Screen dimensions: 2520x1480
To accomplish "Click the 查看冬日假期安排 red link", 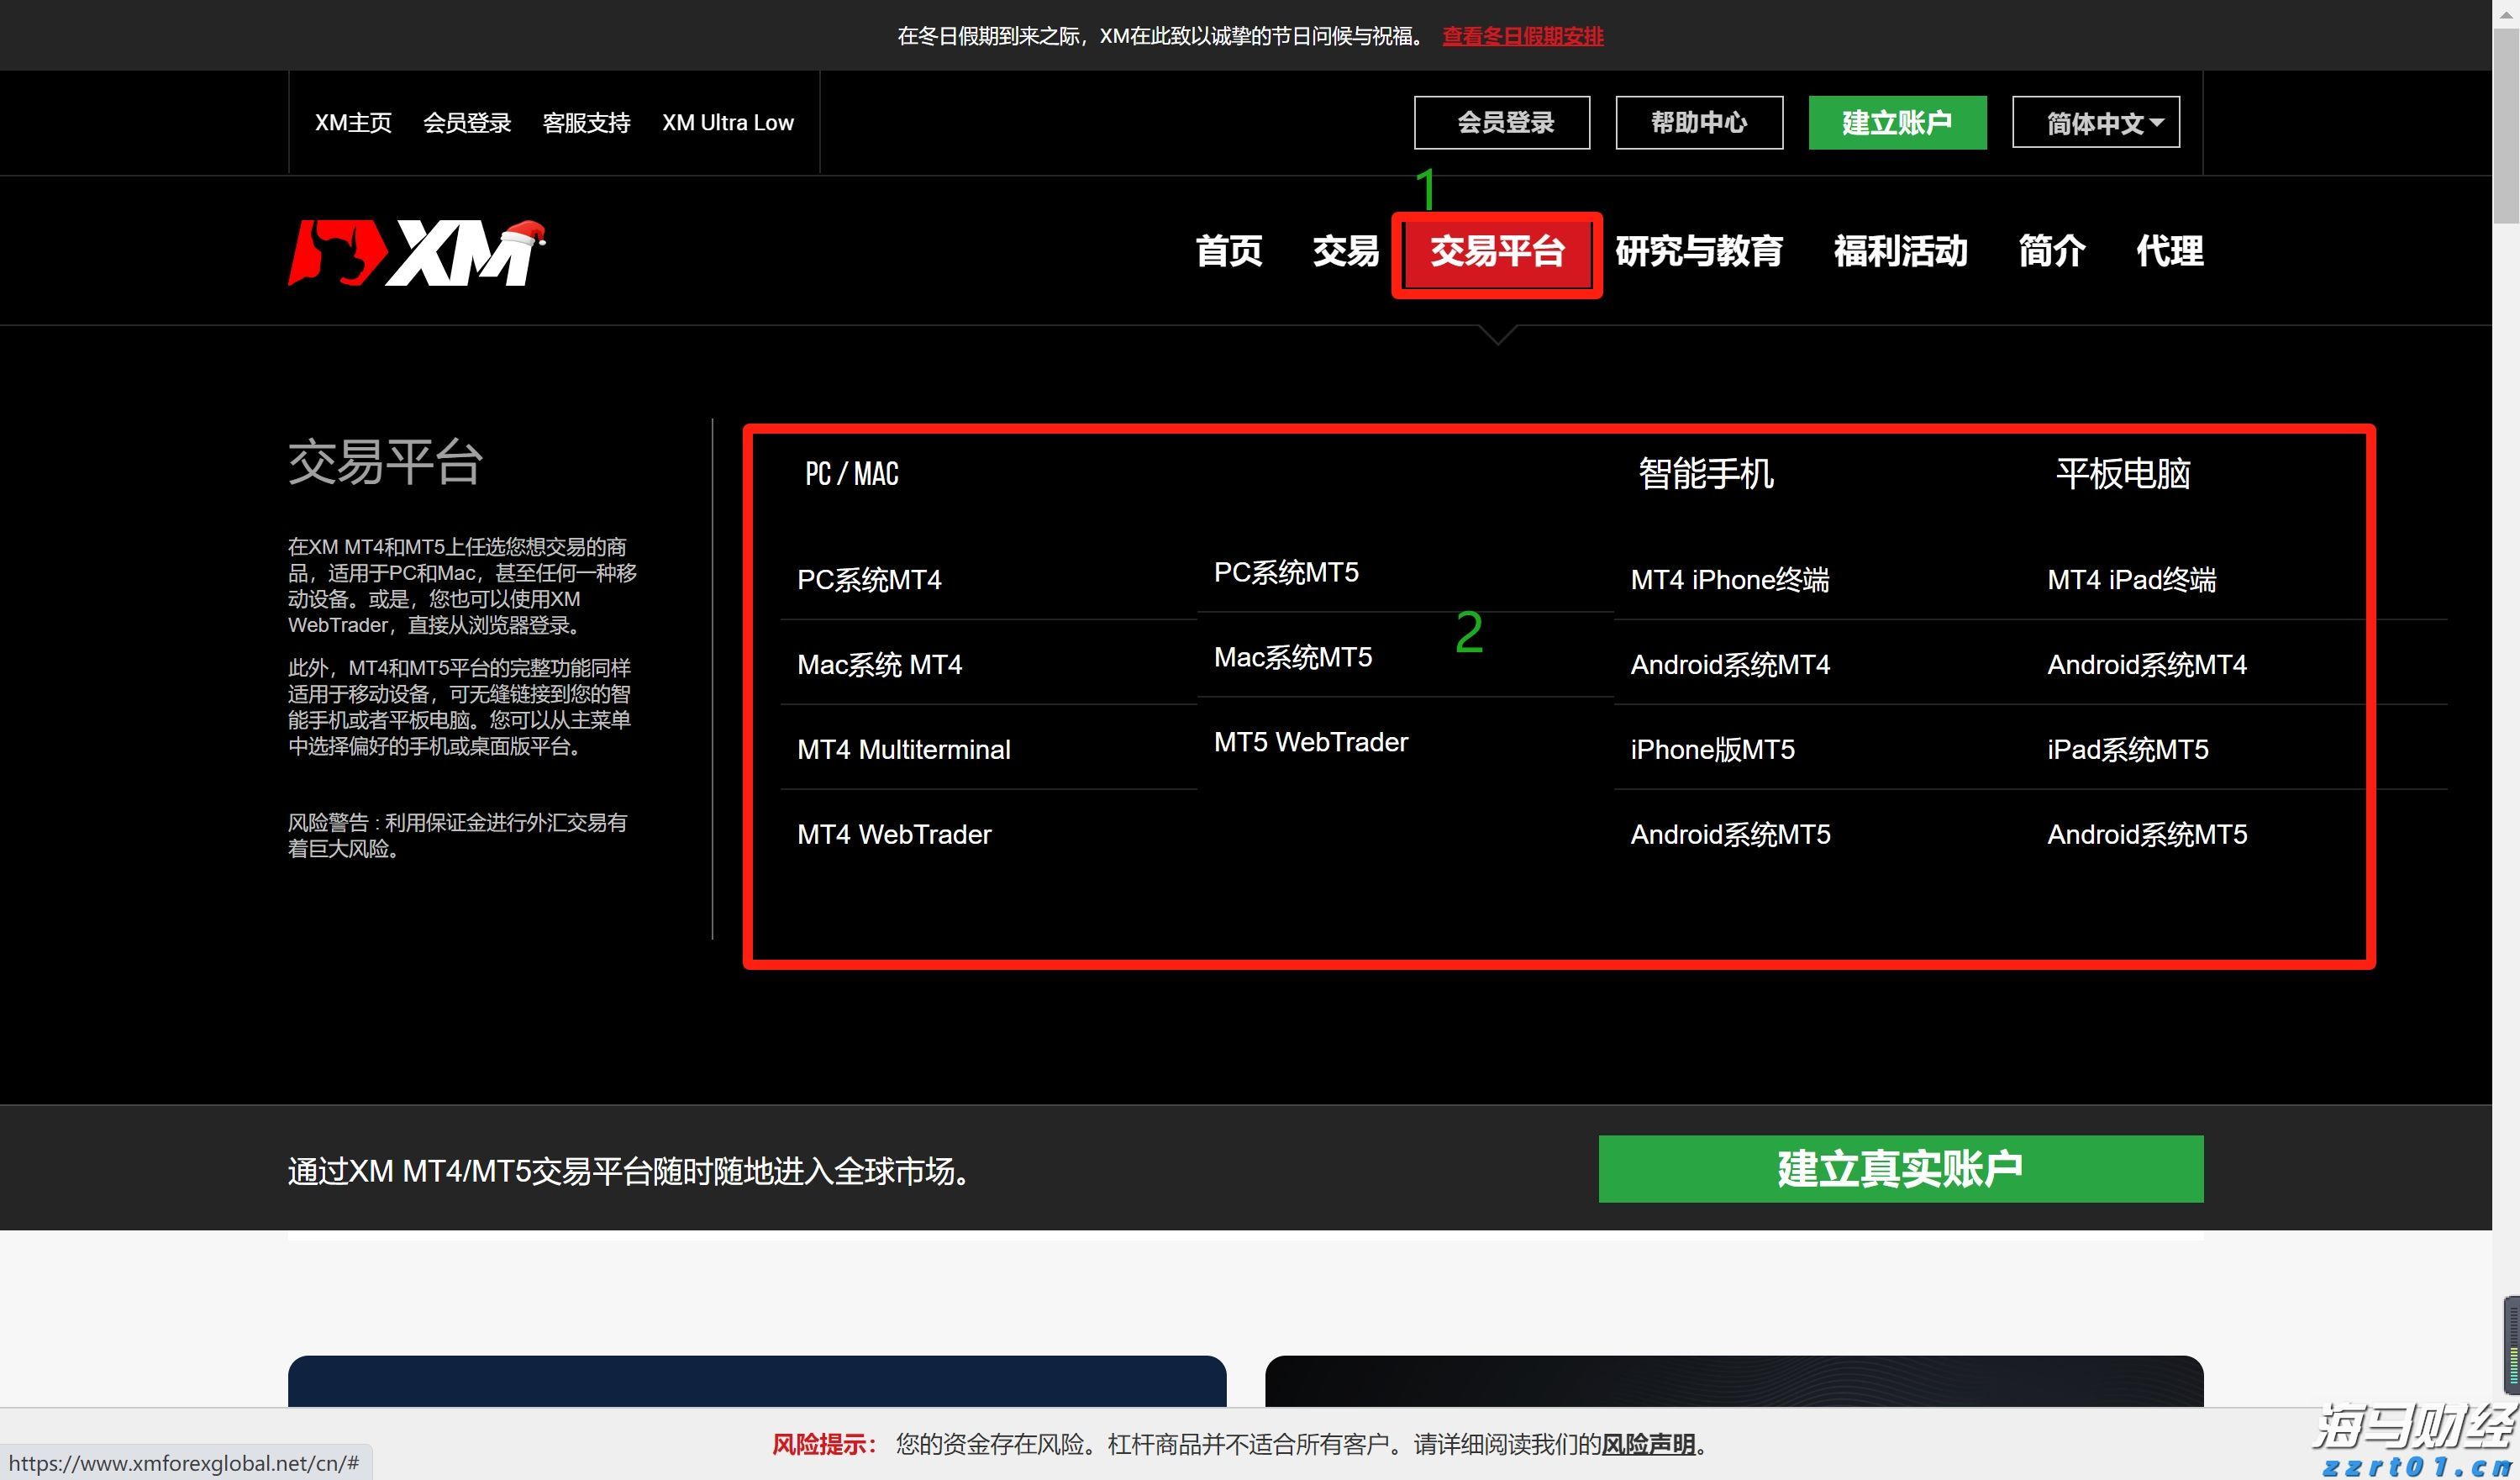I will point(1521,36).
